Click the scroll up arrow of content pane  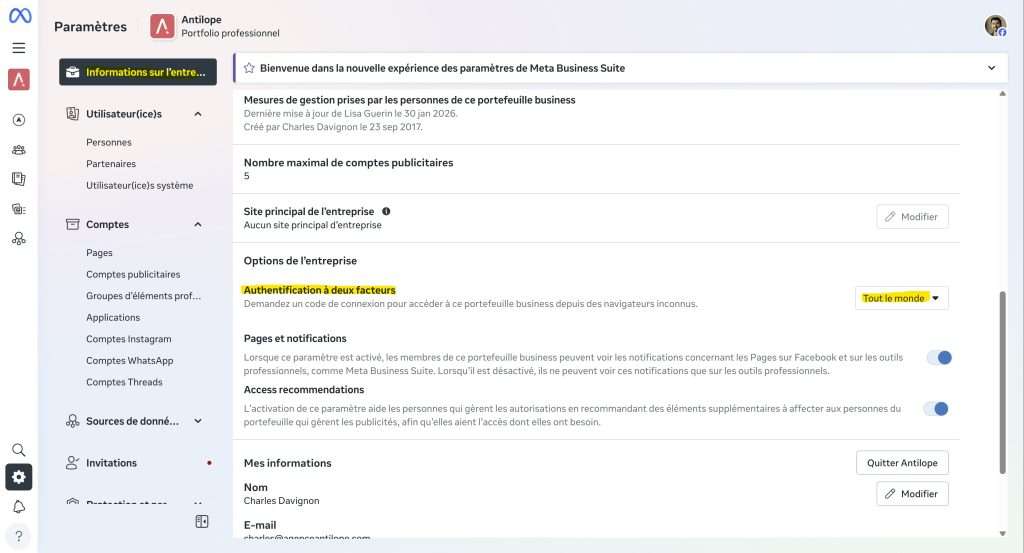tap(1002, 94)
